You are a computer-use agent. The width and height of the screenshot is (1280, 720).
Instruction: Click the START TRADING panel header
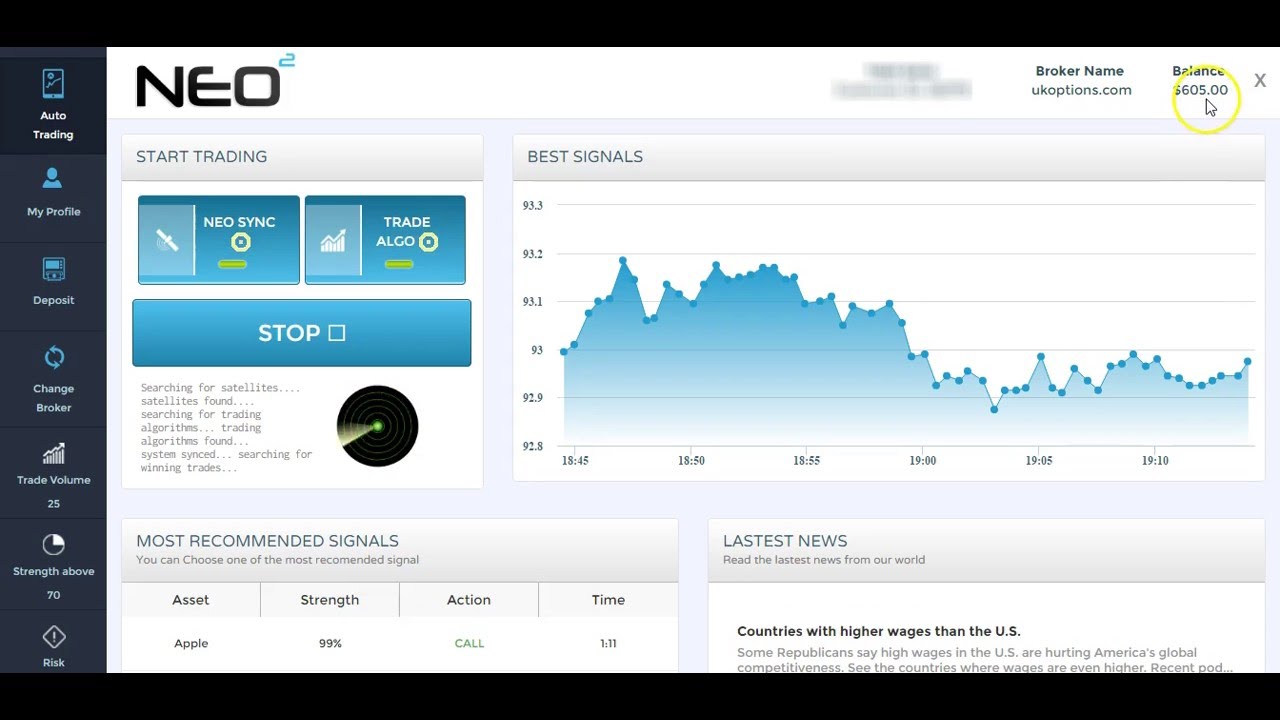302,157
